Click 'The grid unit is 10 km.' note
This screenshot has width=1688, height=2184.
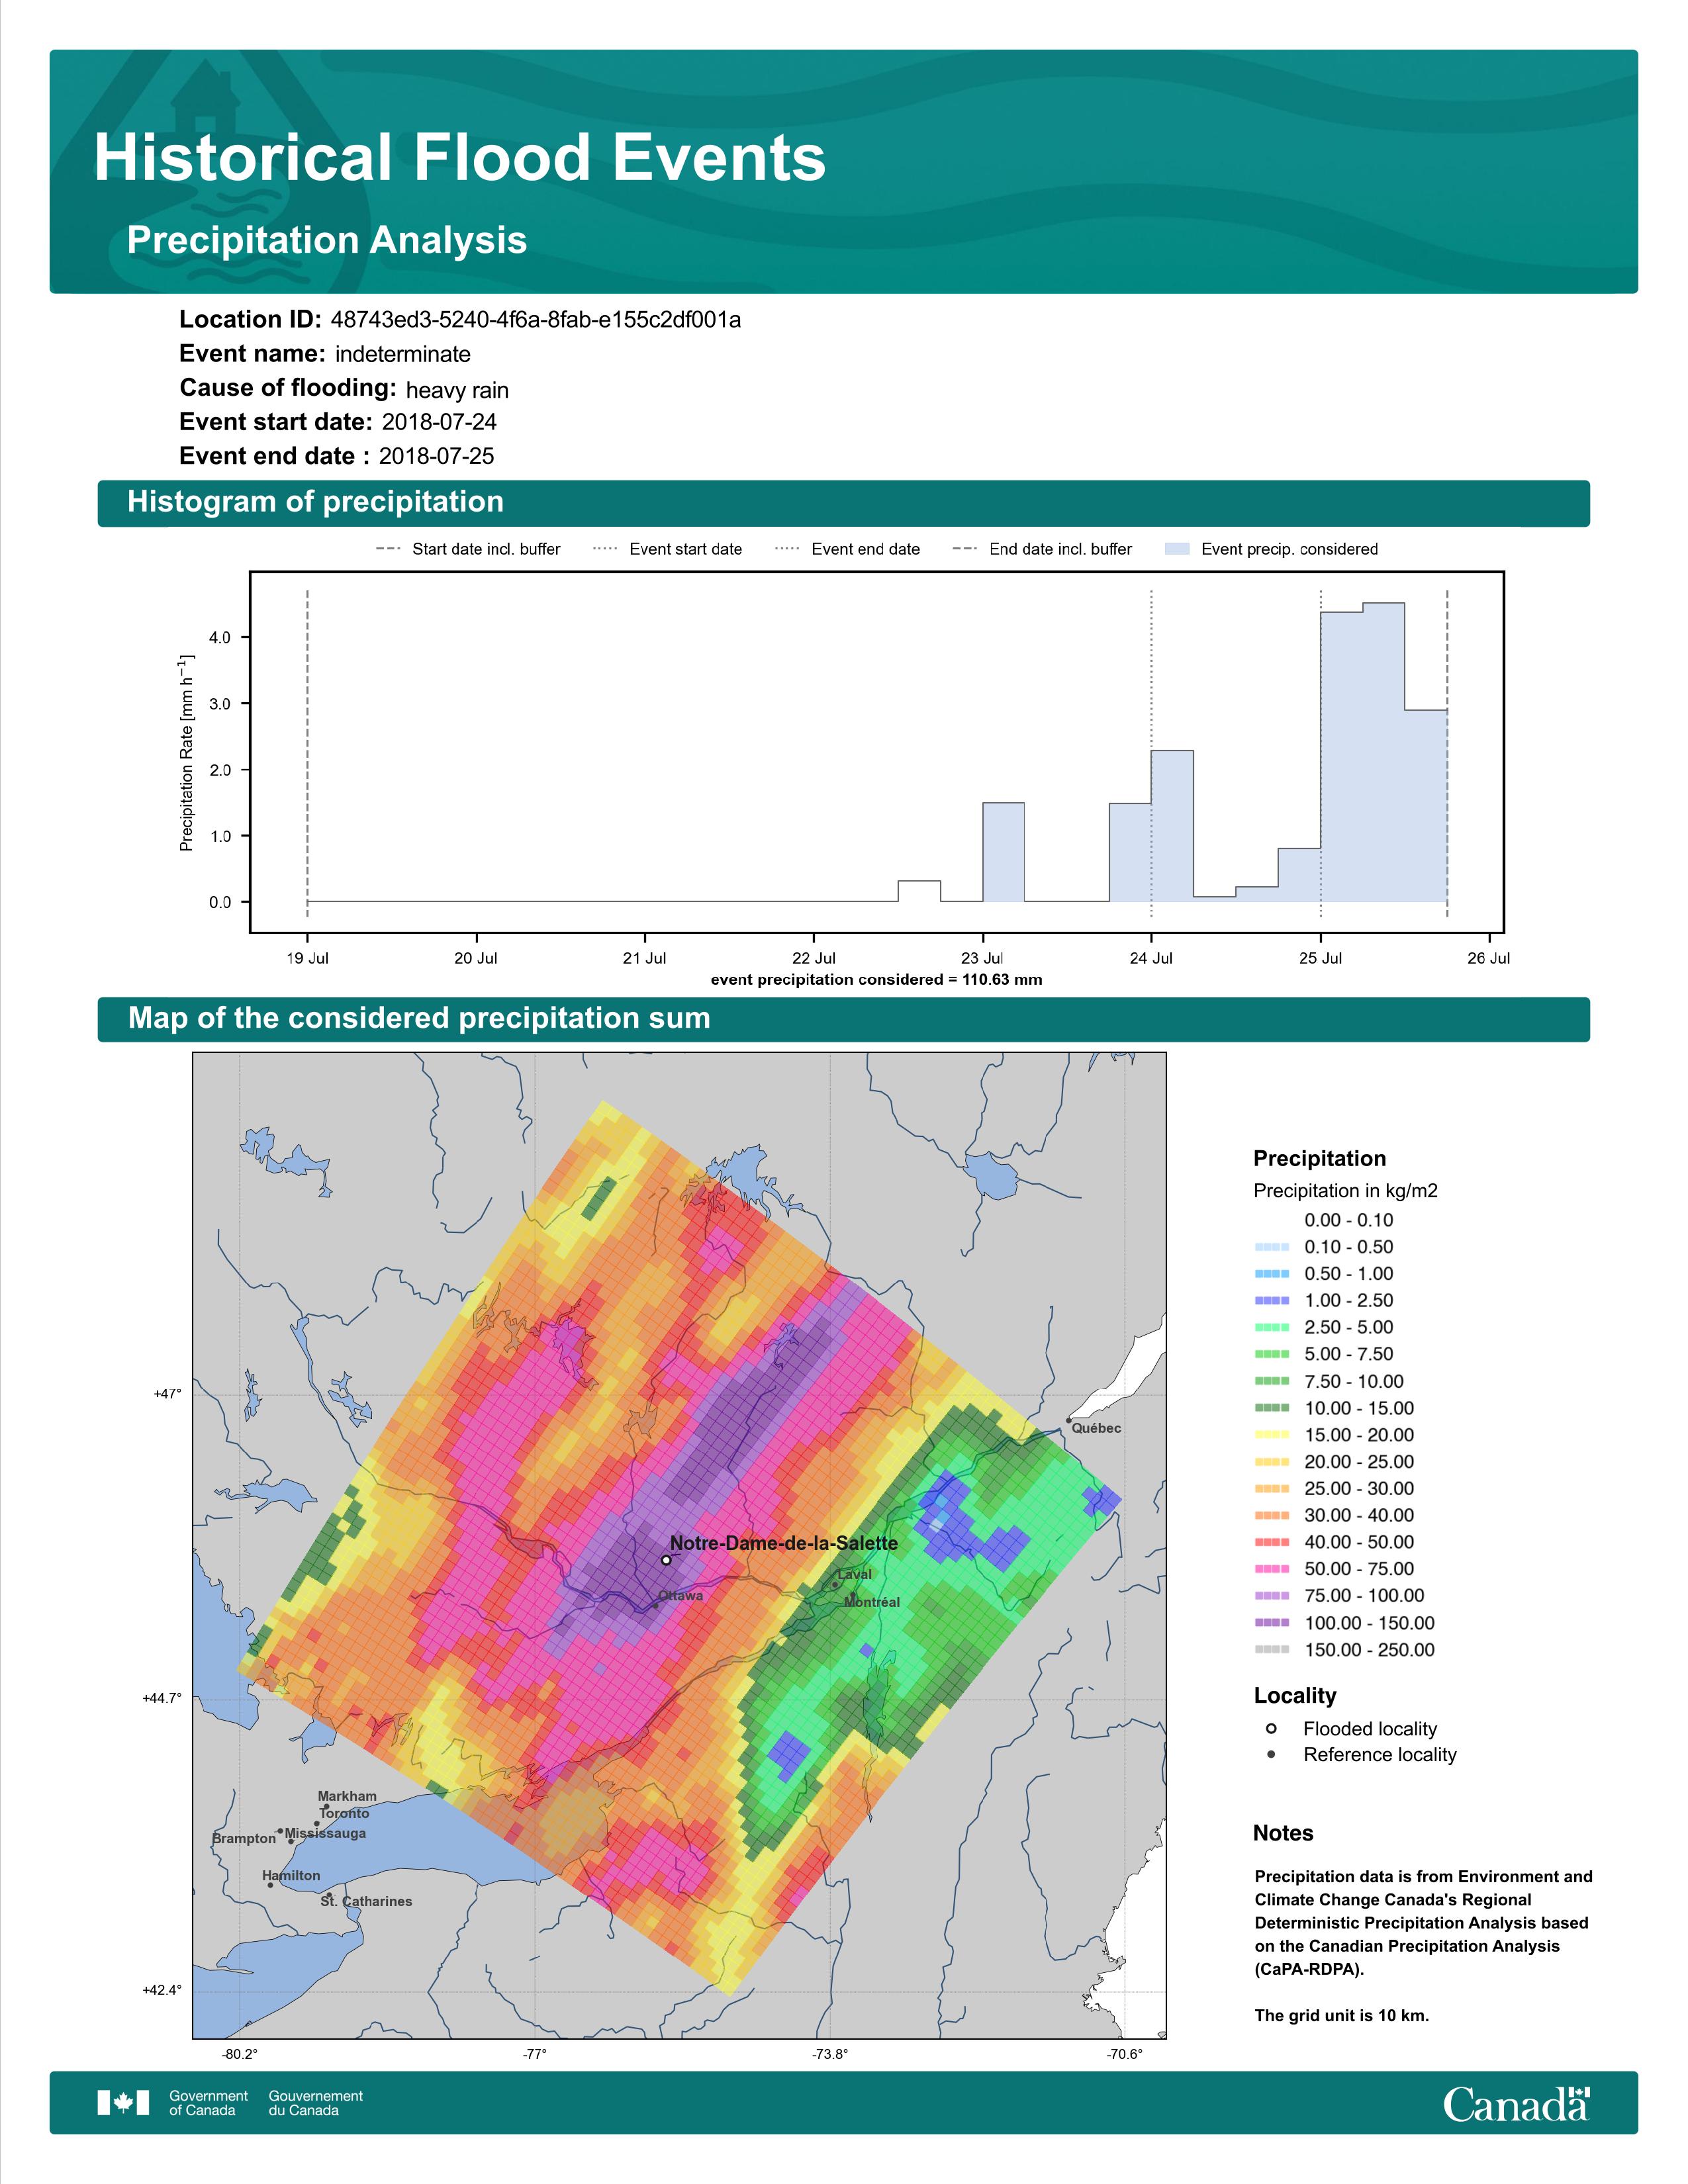click(x=1342, y=2015)
